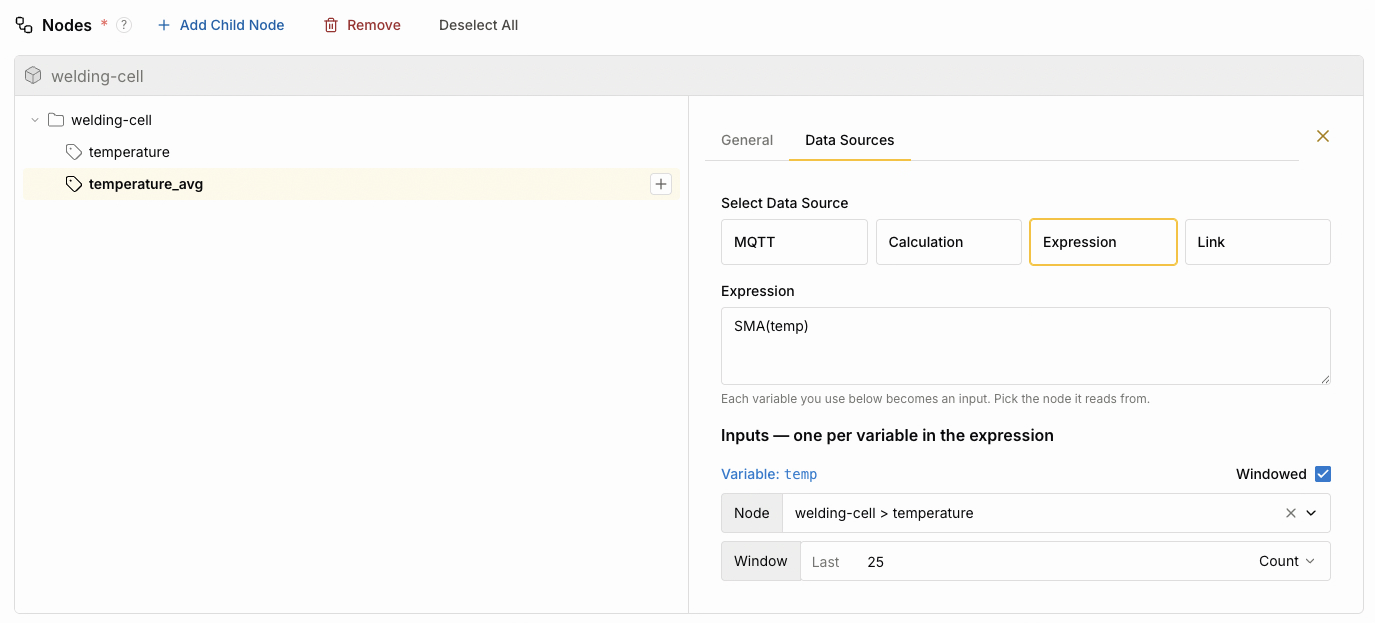Screen dimensions: 1375x623
Task: Click the help question mark icon beside Nodes
Action: click(x=124, y=25)
